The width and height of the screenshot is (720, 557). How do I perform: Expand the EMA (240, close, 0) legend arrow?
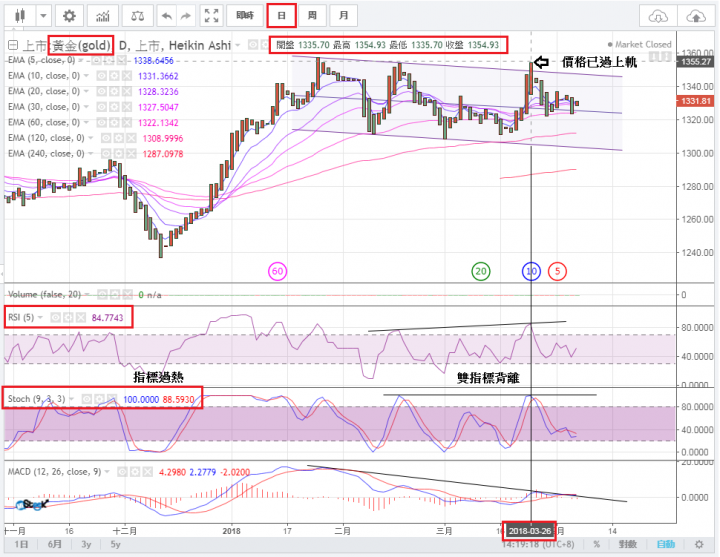point(90,154)
